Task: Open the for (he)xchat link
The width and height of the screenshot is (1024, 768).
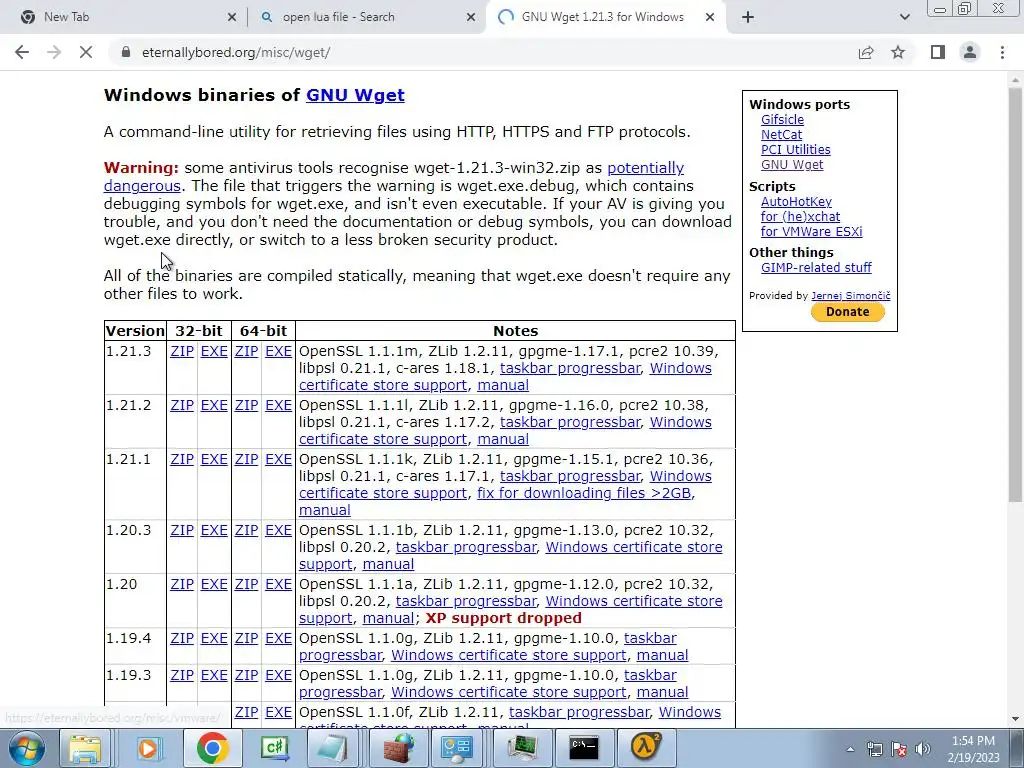Action: coord(800,217)
